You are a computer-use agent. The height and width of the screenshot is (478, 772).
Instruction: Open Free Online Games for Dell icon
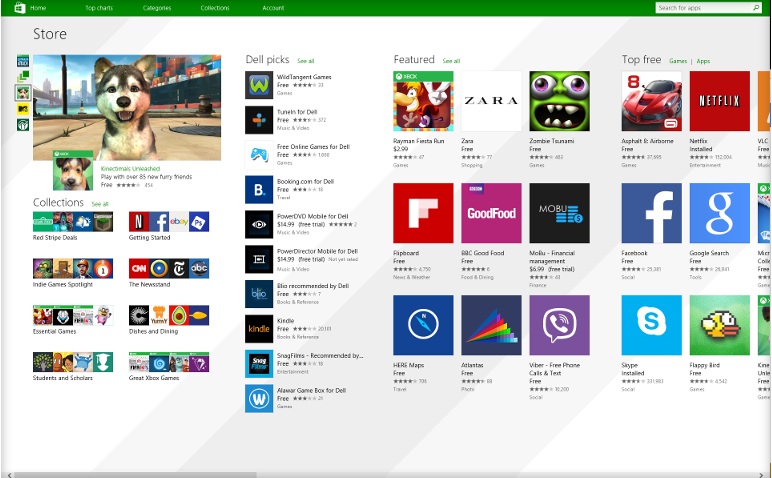point(259,155)
